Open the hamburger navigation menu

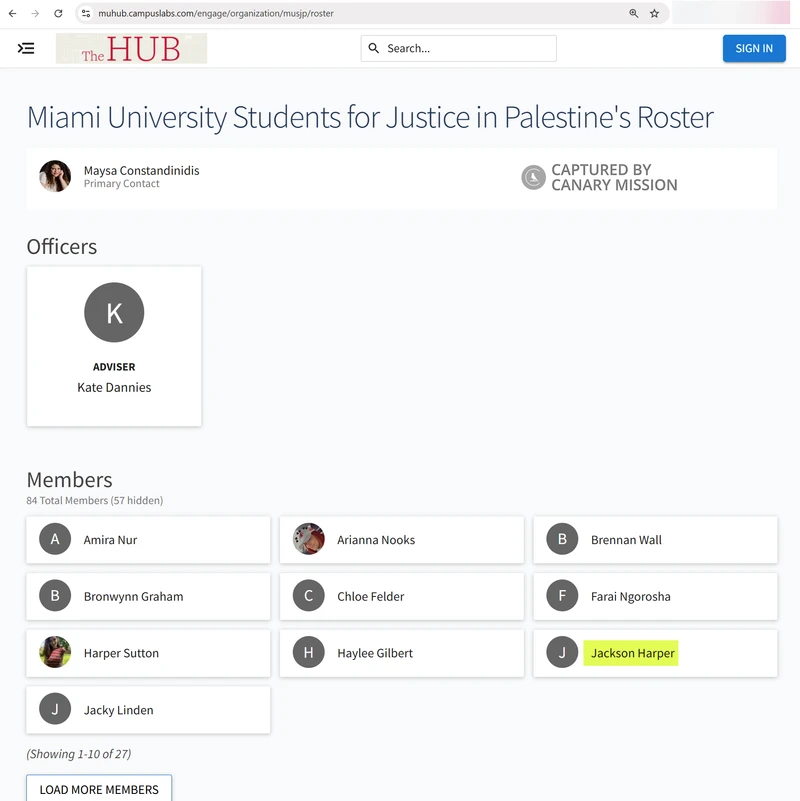coord(26,49)
